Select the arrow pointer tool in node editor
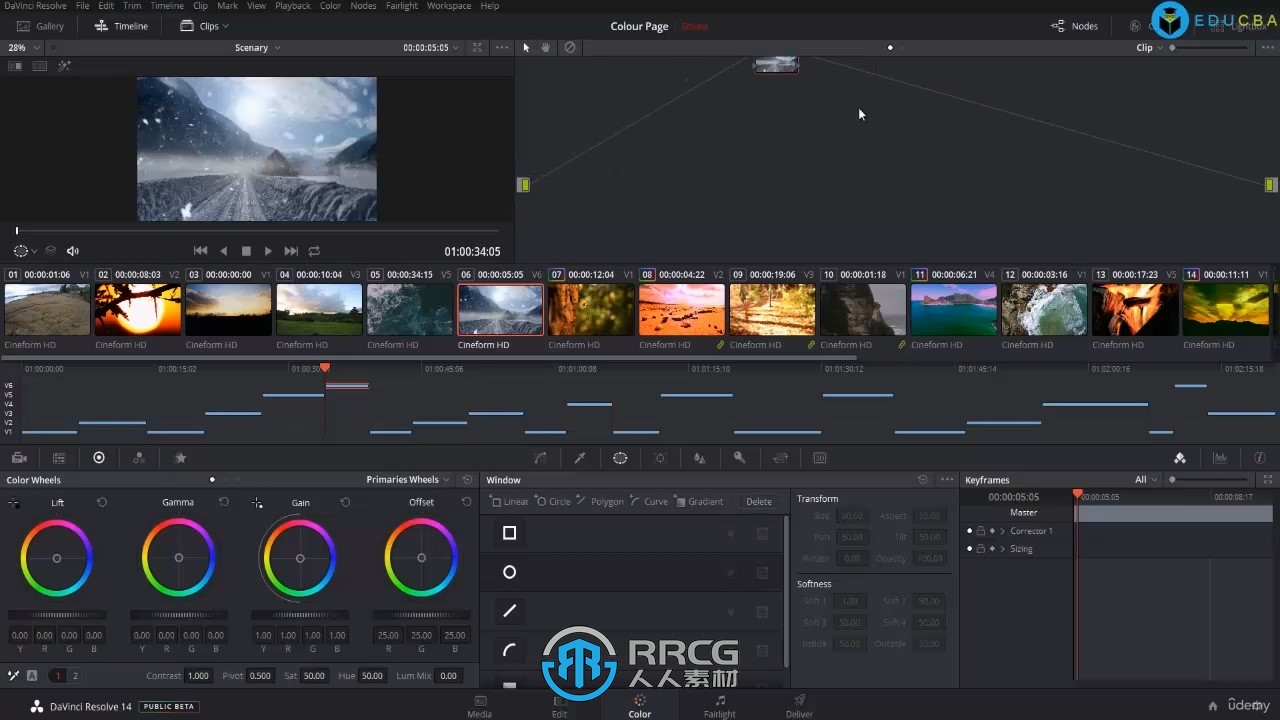This screenshot has width=1280, height=720. point(527,47)
